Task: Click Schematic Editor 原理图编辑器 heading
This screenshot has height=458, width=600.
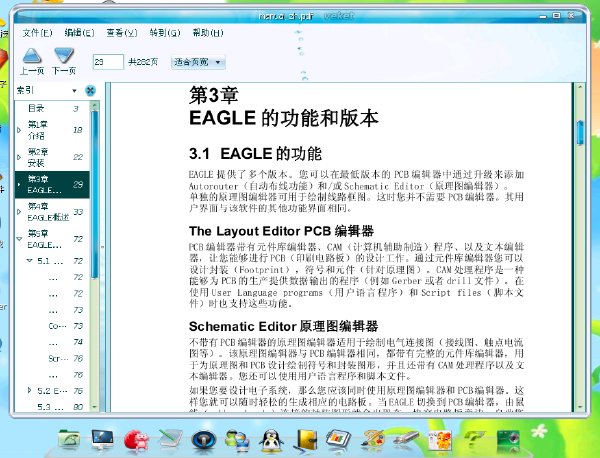Action: pos(284,326)
